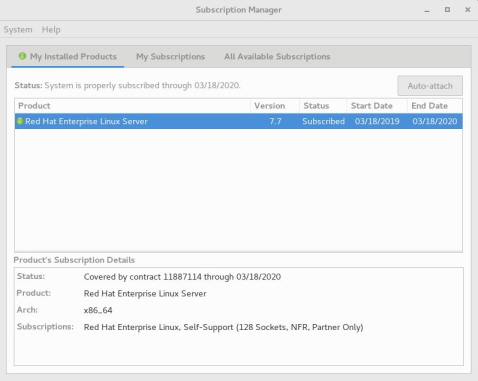
Task: Maximize the Subscription Manager window
Action: click(447, 10)
